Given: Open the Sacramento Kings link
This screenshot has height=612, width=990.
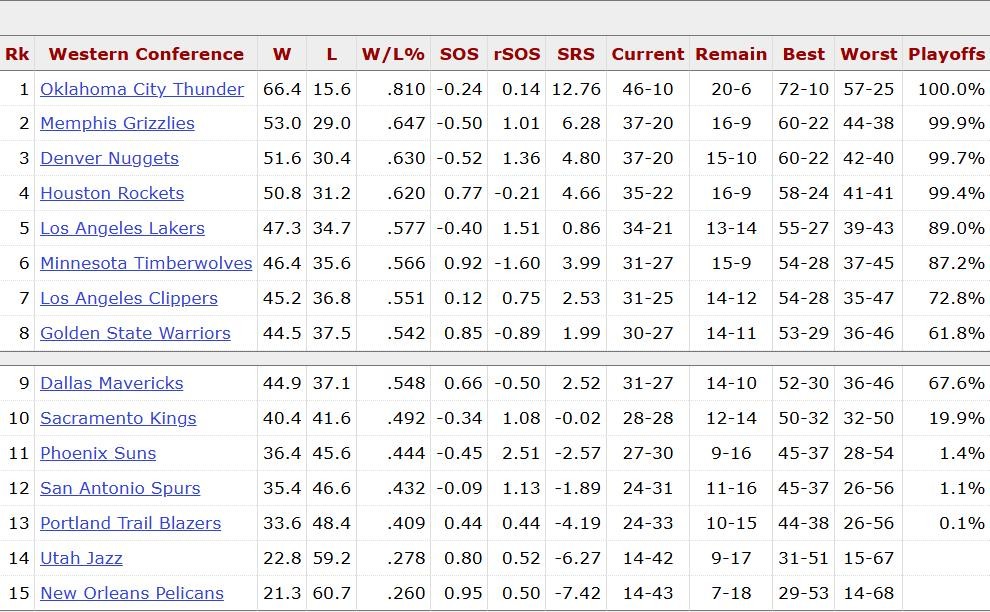Looking at the screenshot, I should click(x=118, y=418).
